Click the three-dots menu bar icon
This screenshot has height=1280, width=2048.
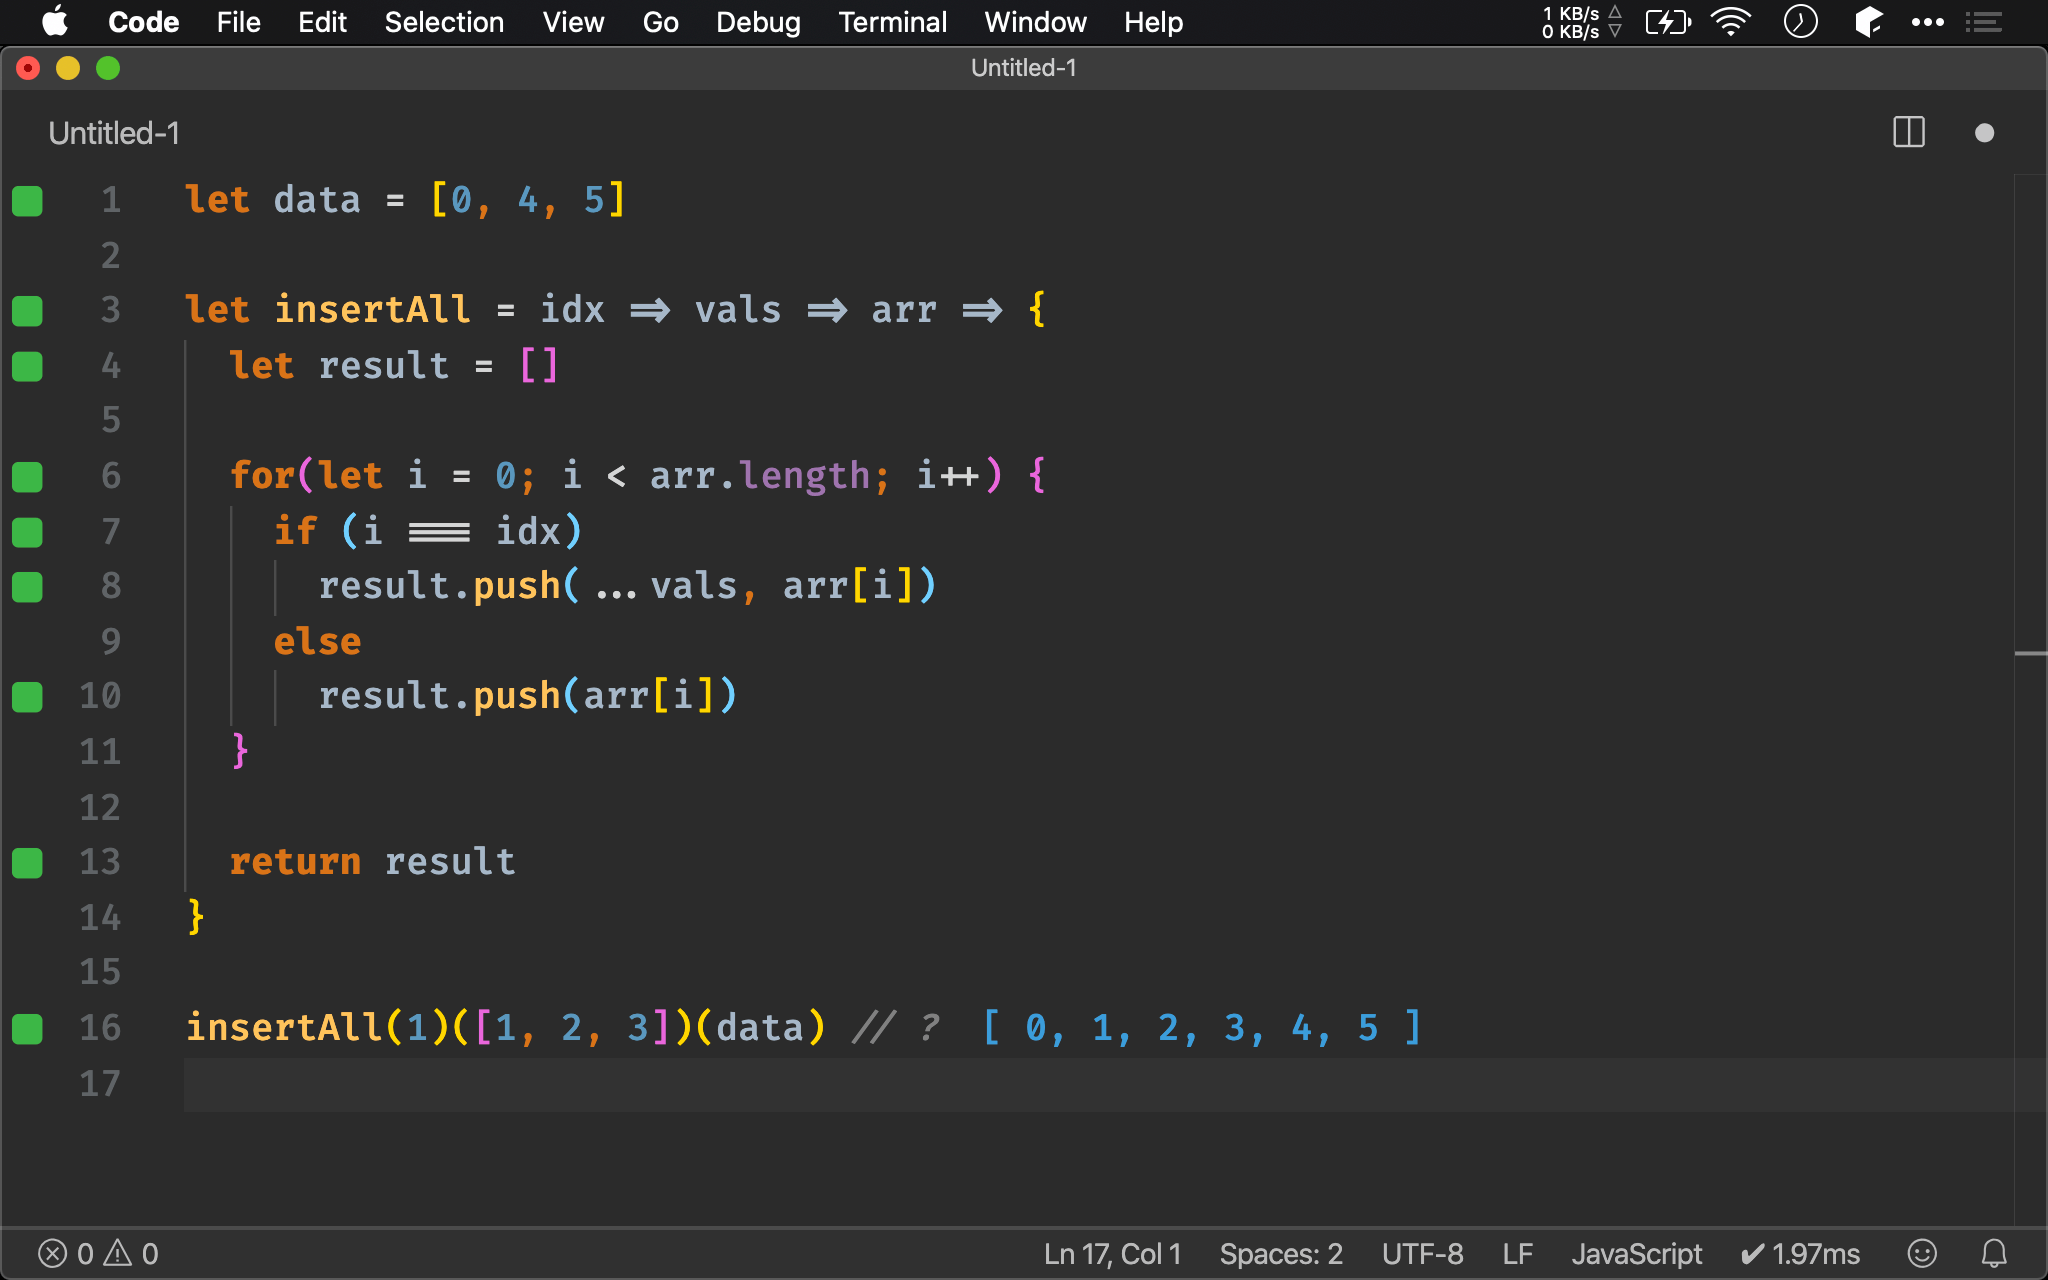tap(1927, 22)
